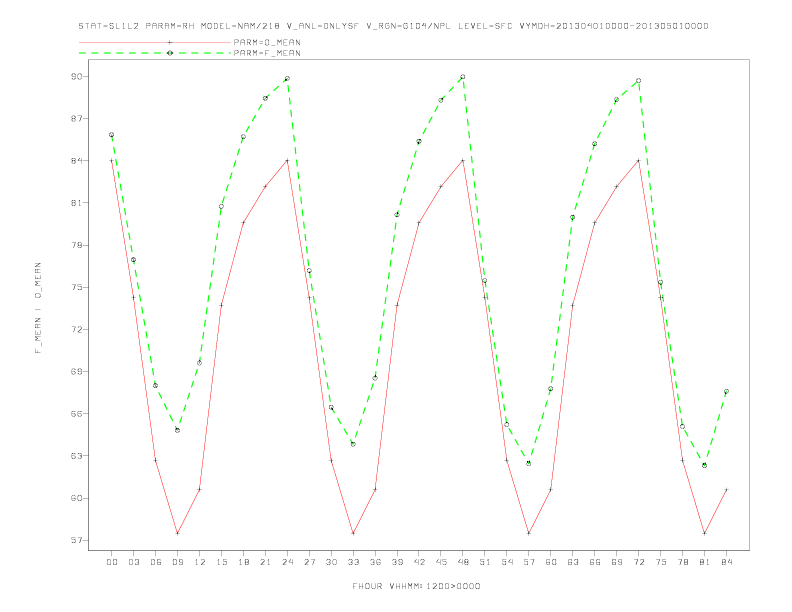Click the y-axis tick label 57
The width and height of the screenshot is (792, 612).
[76, 540]
